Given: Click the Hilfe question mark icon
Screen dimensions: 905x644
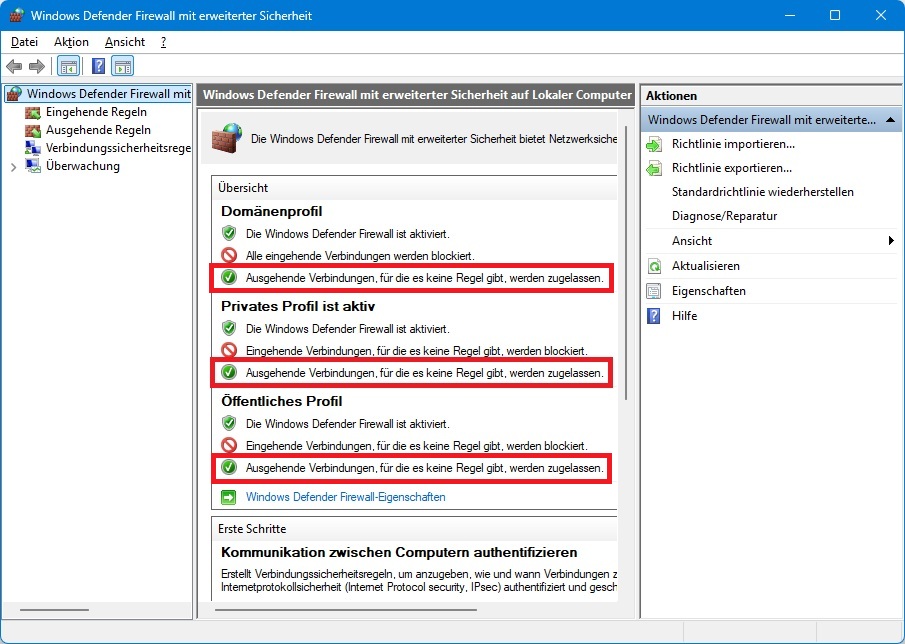Looking at the screenshot, I should pyautogui.click(x=653, y=316).
